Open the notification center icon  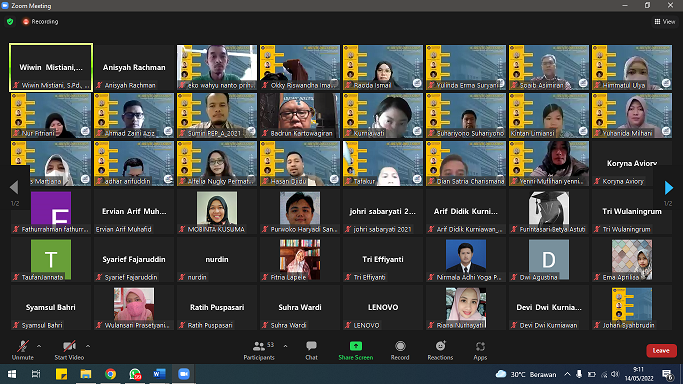(x=668, y=374)
